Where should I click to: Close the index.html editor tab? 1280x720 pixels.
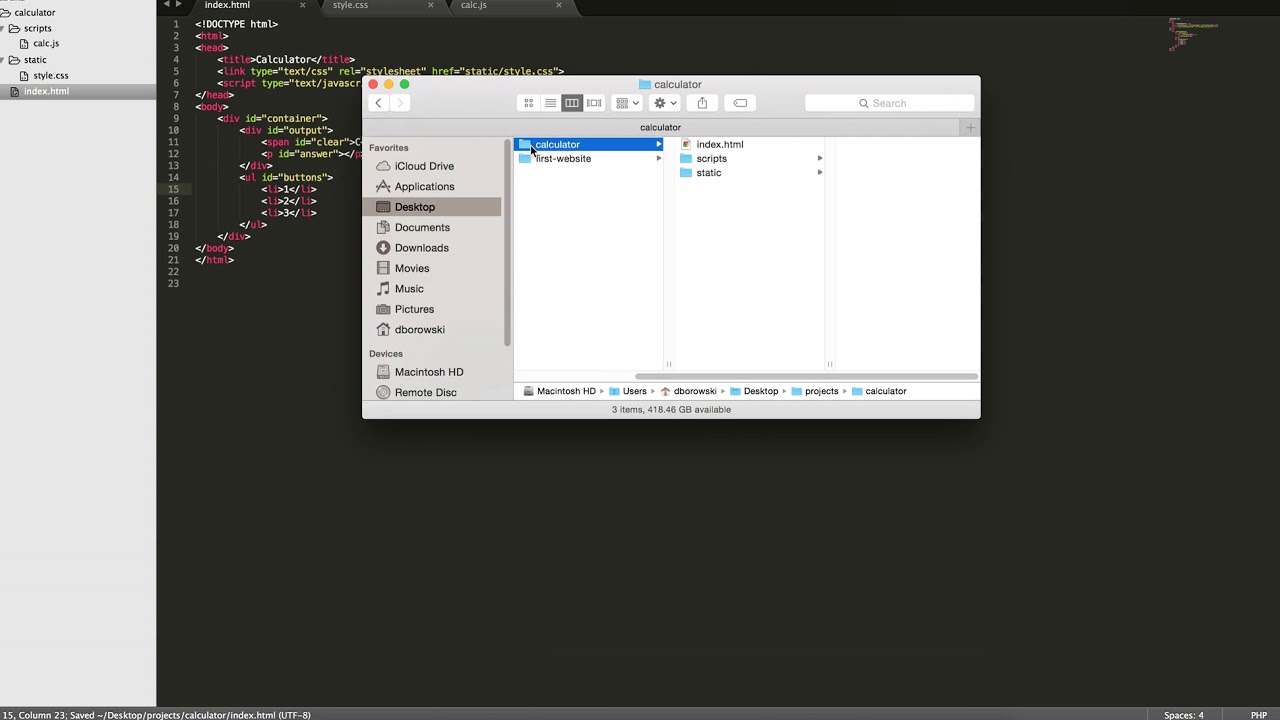[x=302, y=5]
